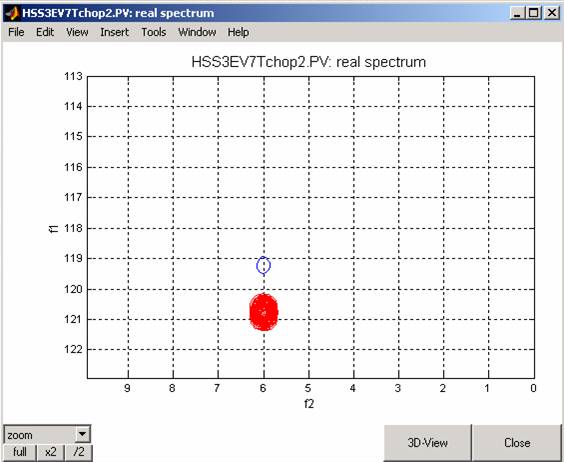The width and height of the screenshot is (564, 462).
Task: Minimize the figure window
Action: (518, 13)
